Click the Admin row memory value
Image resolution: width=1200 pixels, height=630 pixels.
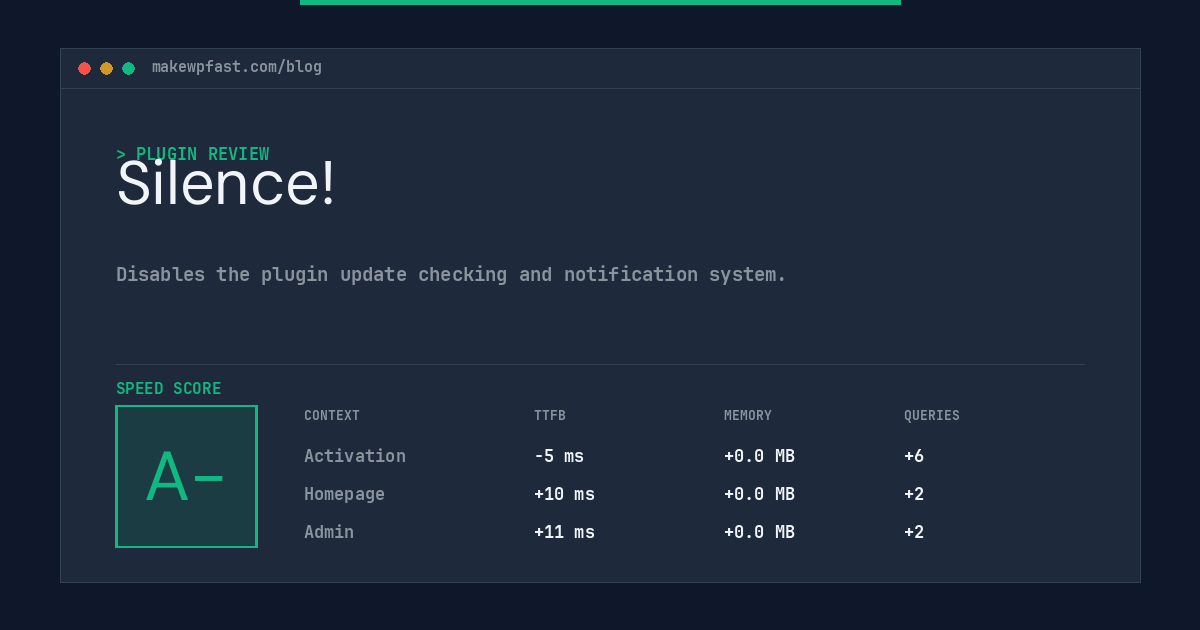(x=759, y=532)
